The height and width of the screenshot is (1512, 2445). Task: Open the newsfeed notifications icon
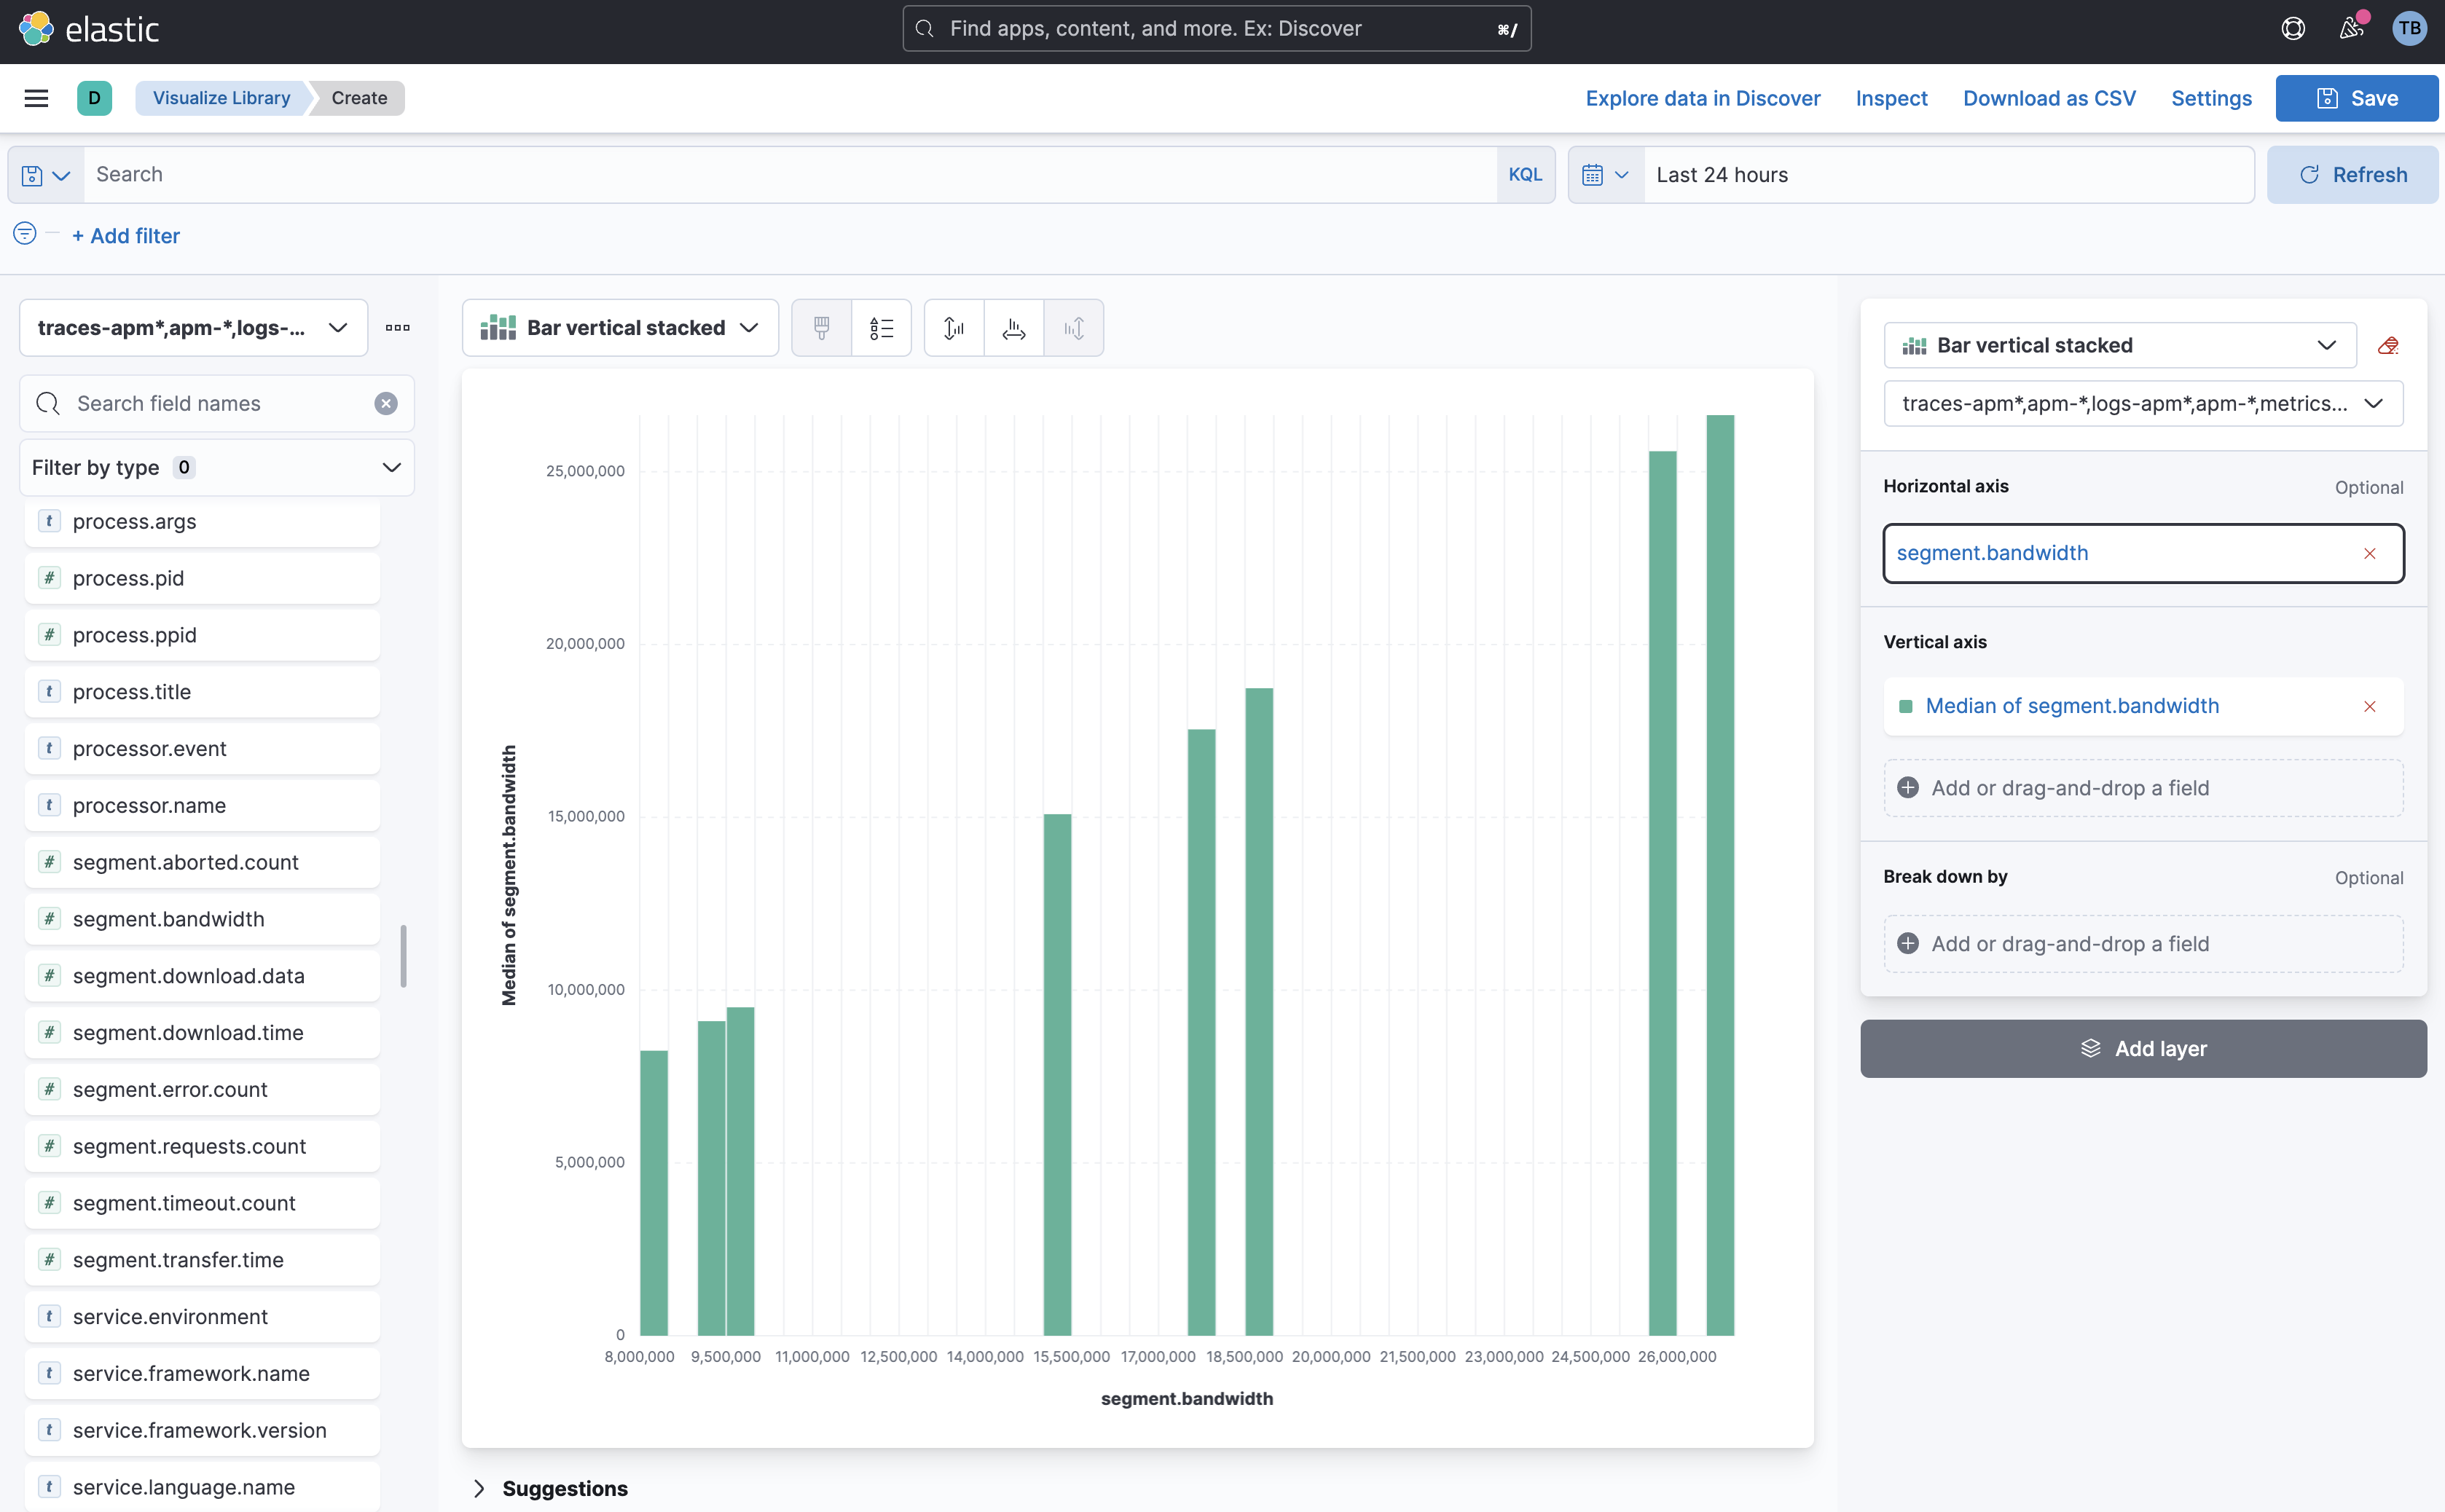coord(2351,29)
